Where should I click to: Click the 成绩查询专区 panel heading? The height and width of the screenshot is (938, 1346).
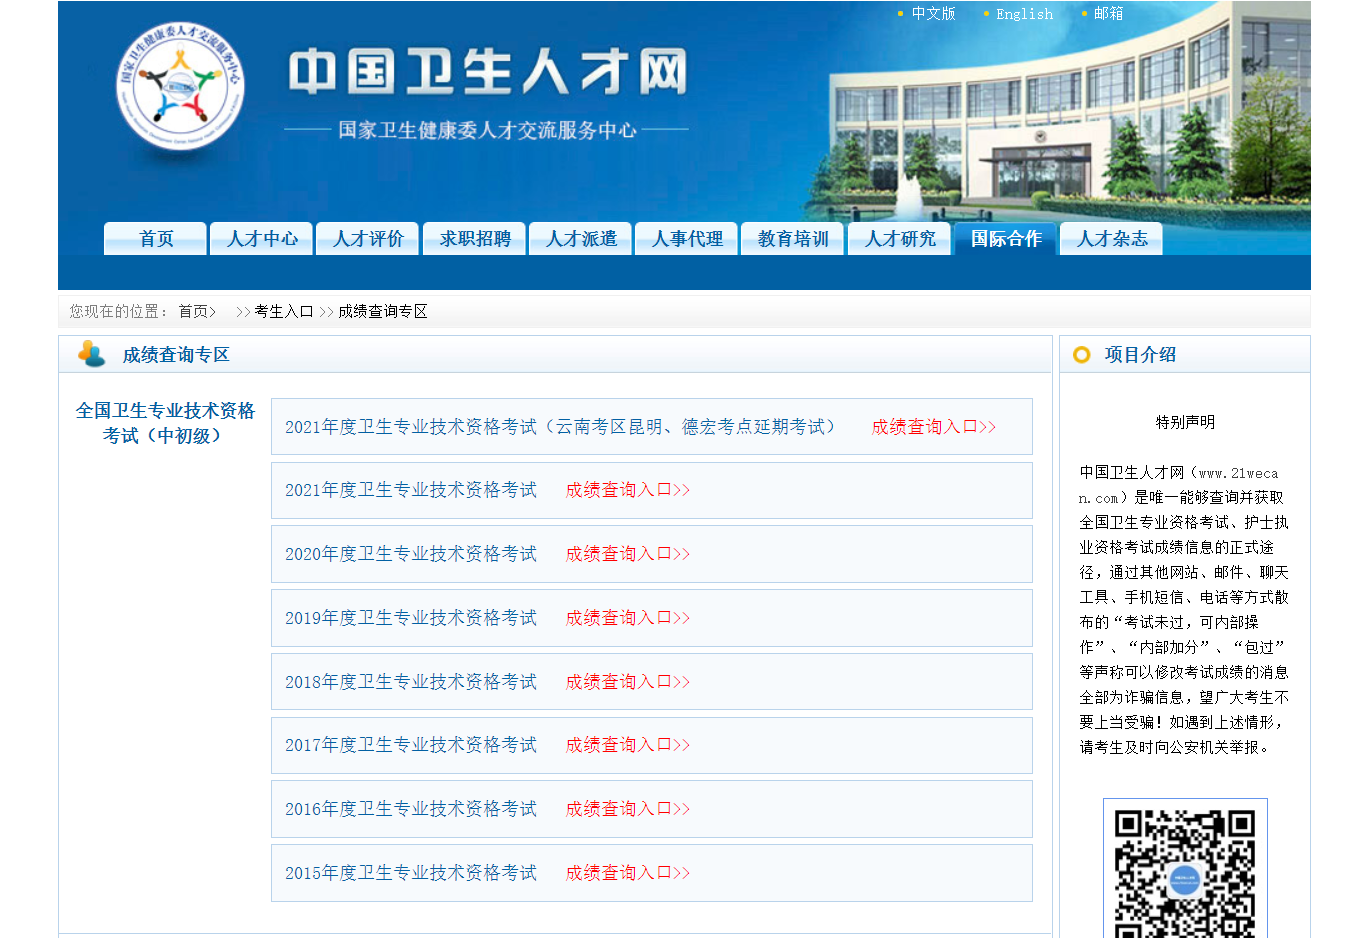(176, 355)
